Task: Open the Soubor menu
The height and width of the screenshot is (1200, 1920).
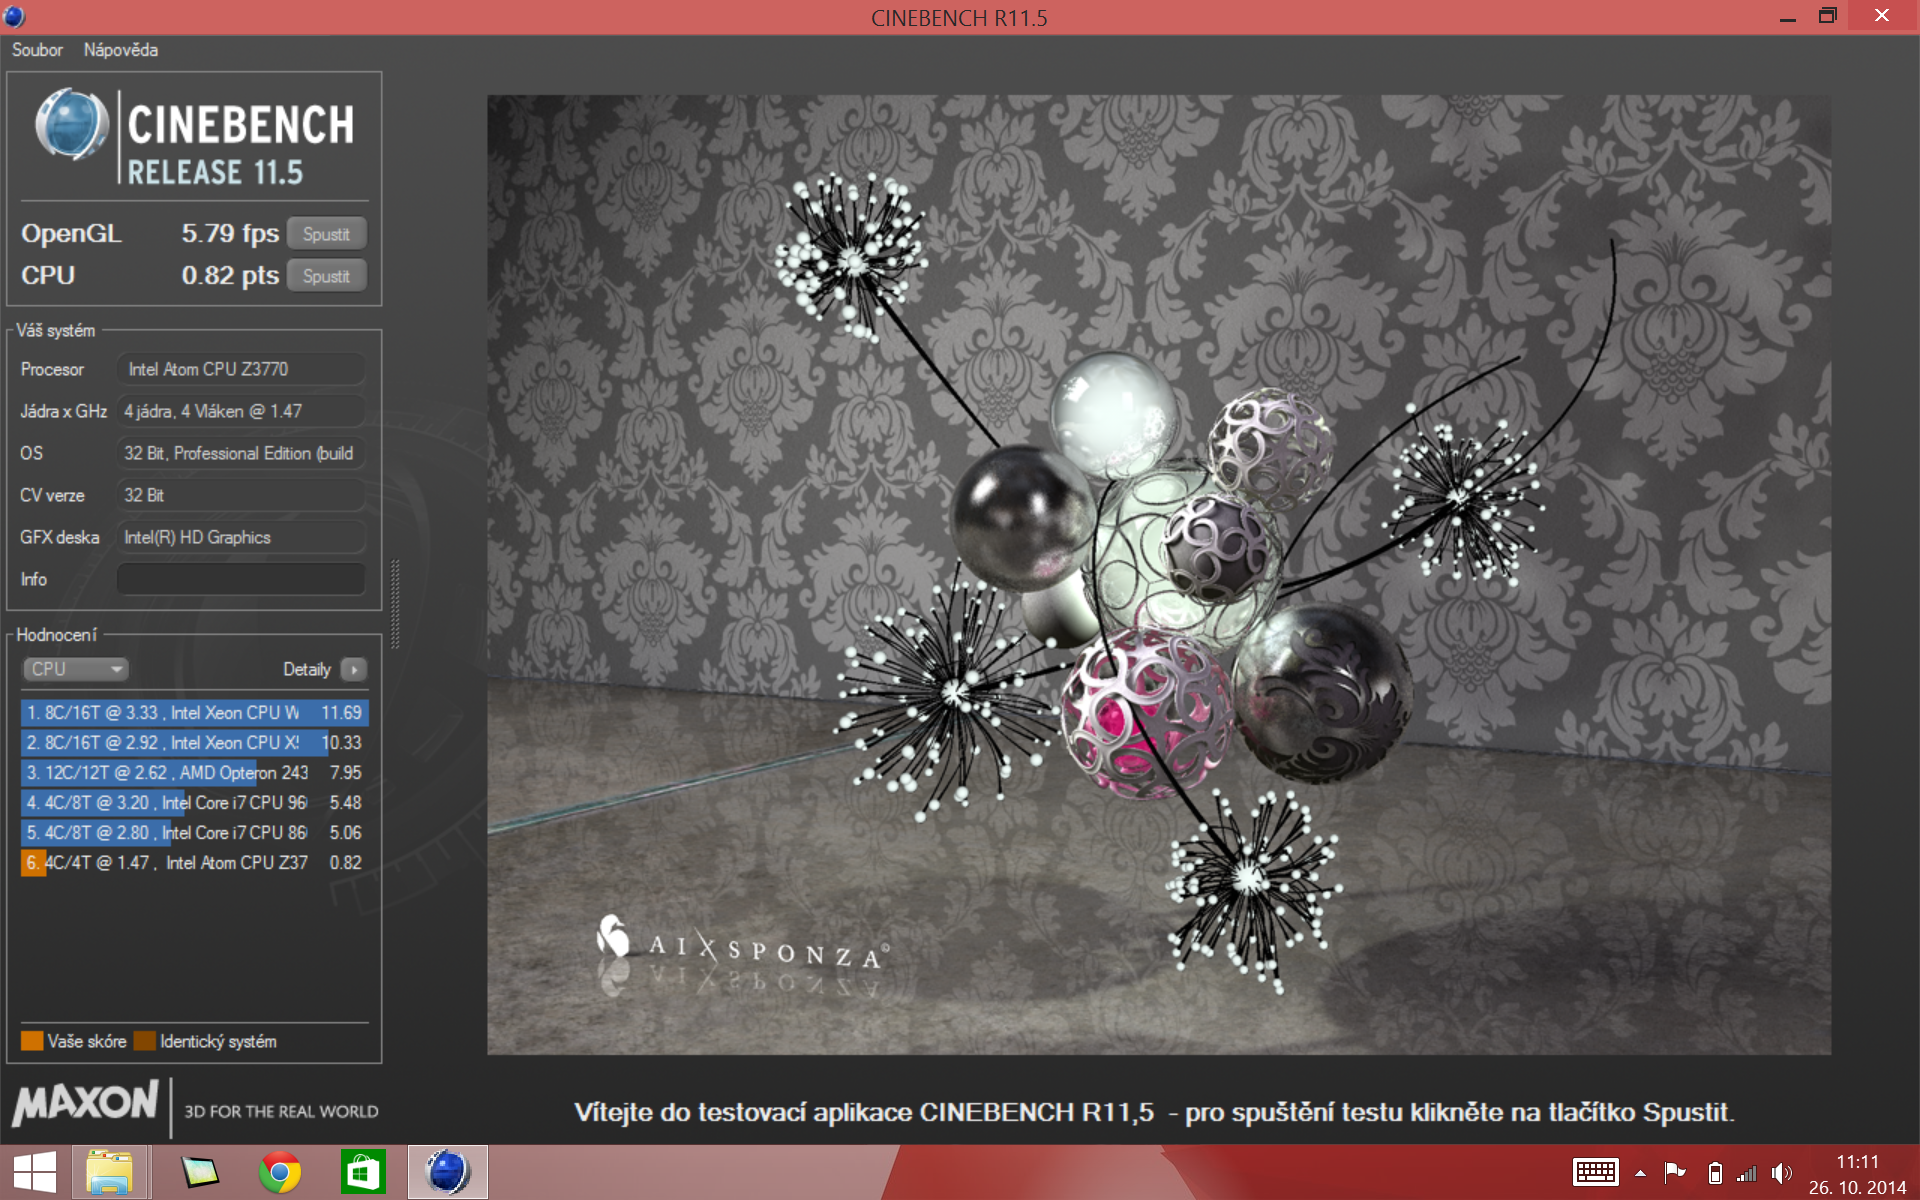Action: pos(36,49)
